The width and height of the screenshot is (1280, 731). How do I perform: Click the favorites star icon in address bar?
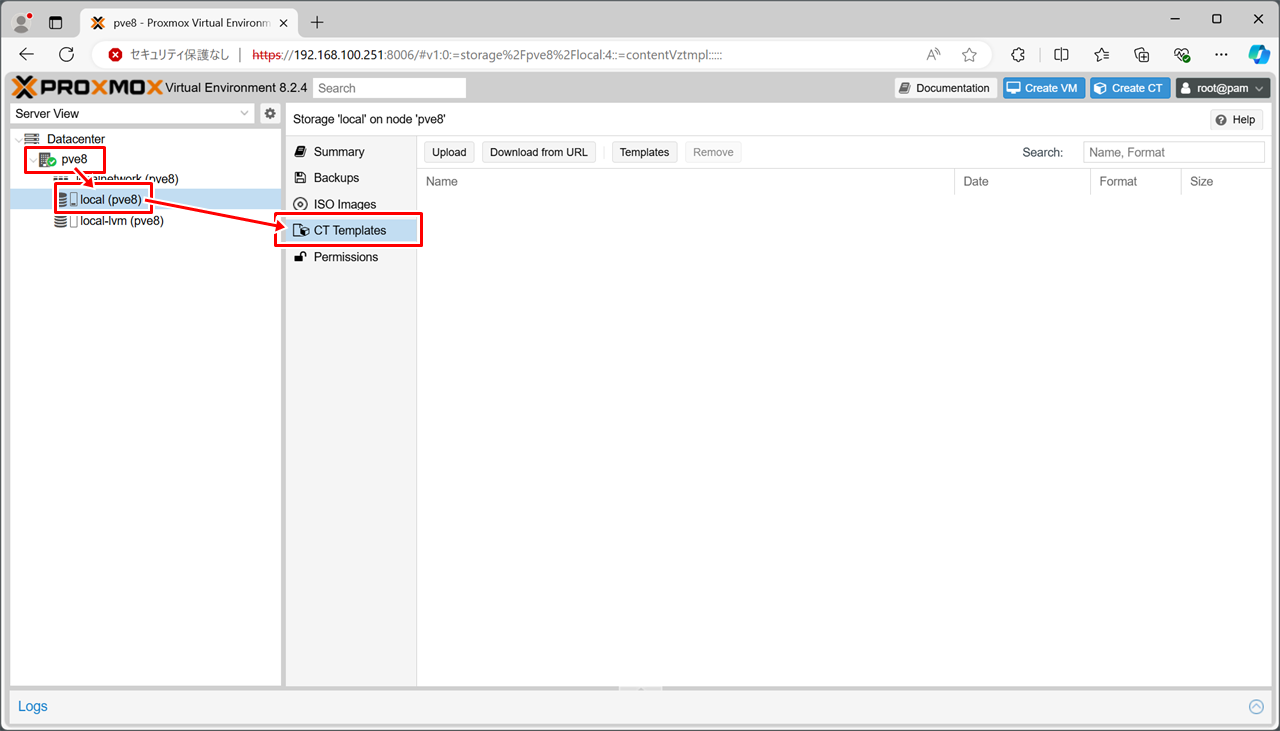click(x=969, y=55)
